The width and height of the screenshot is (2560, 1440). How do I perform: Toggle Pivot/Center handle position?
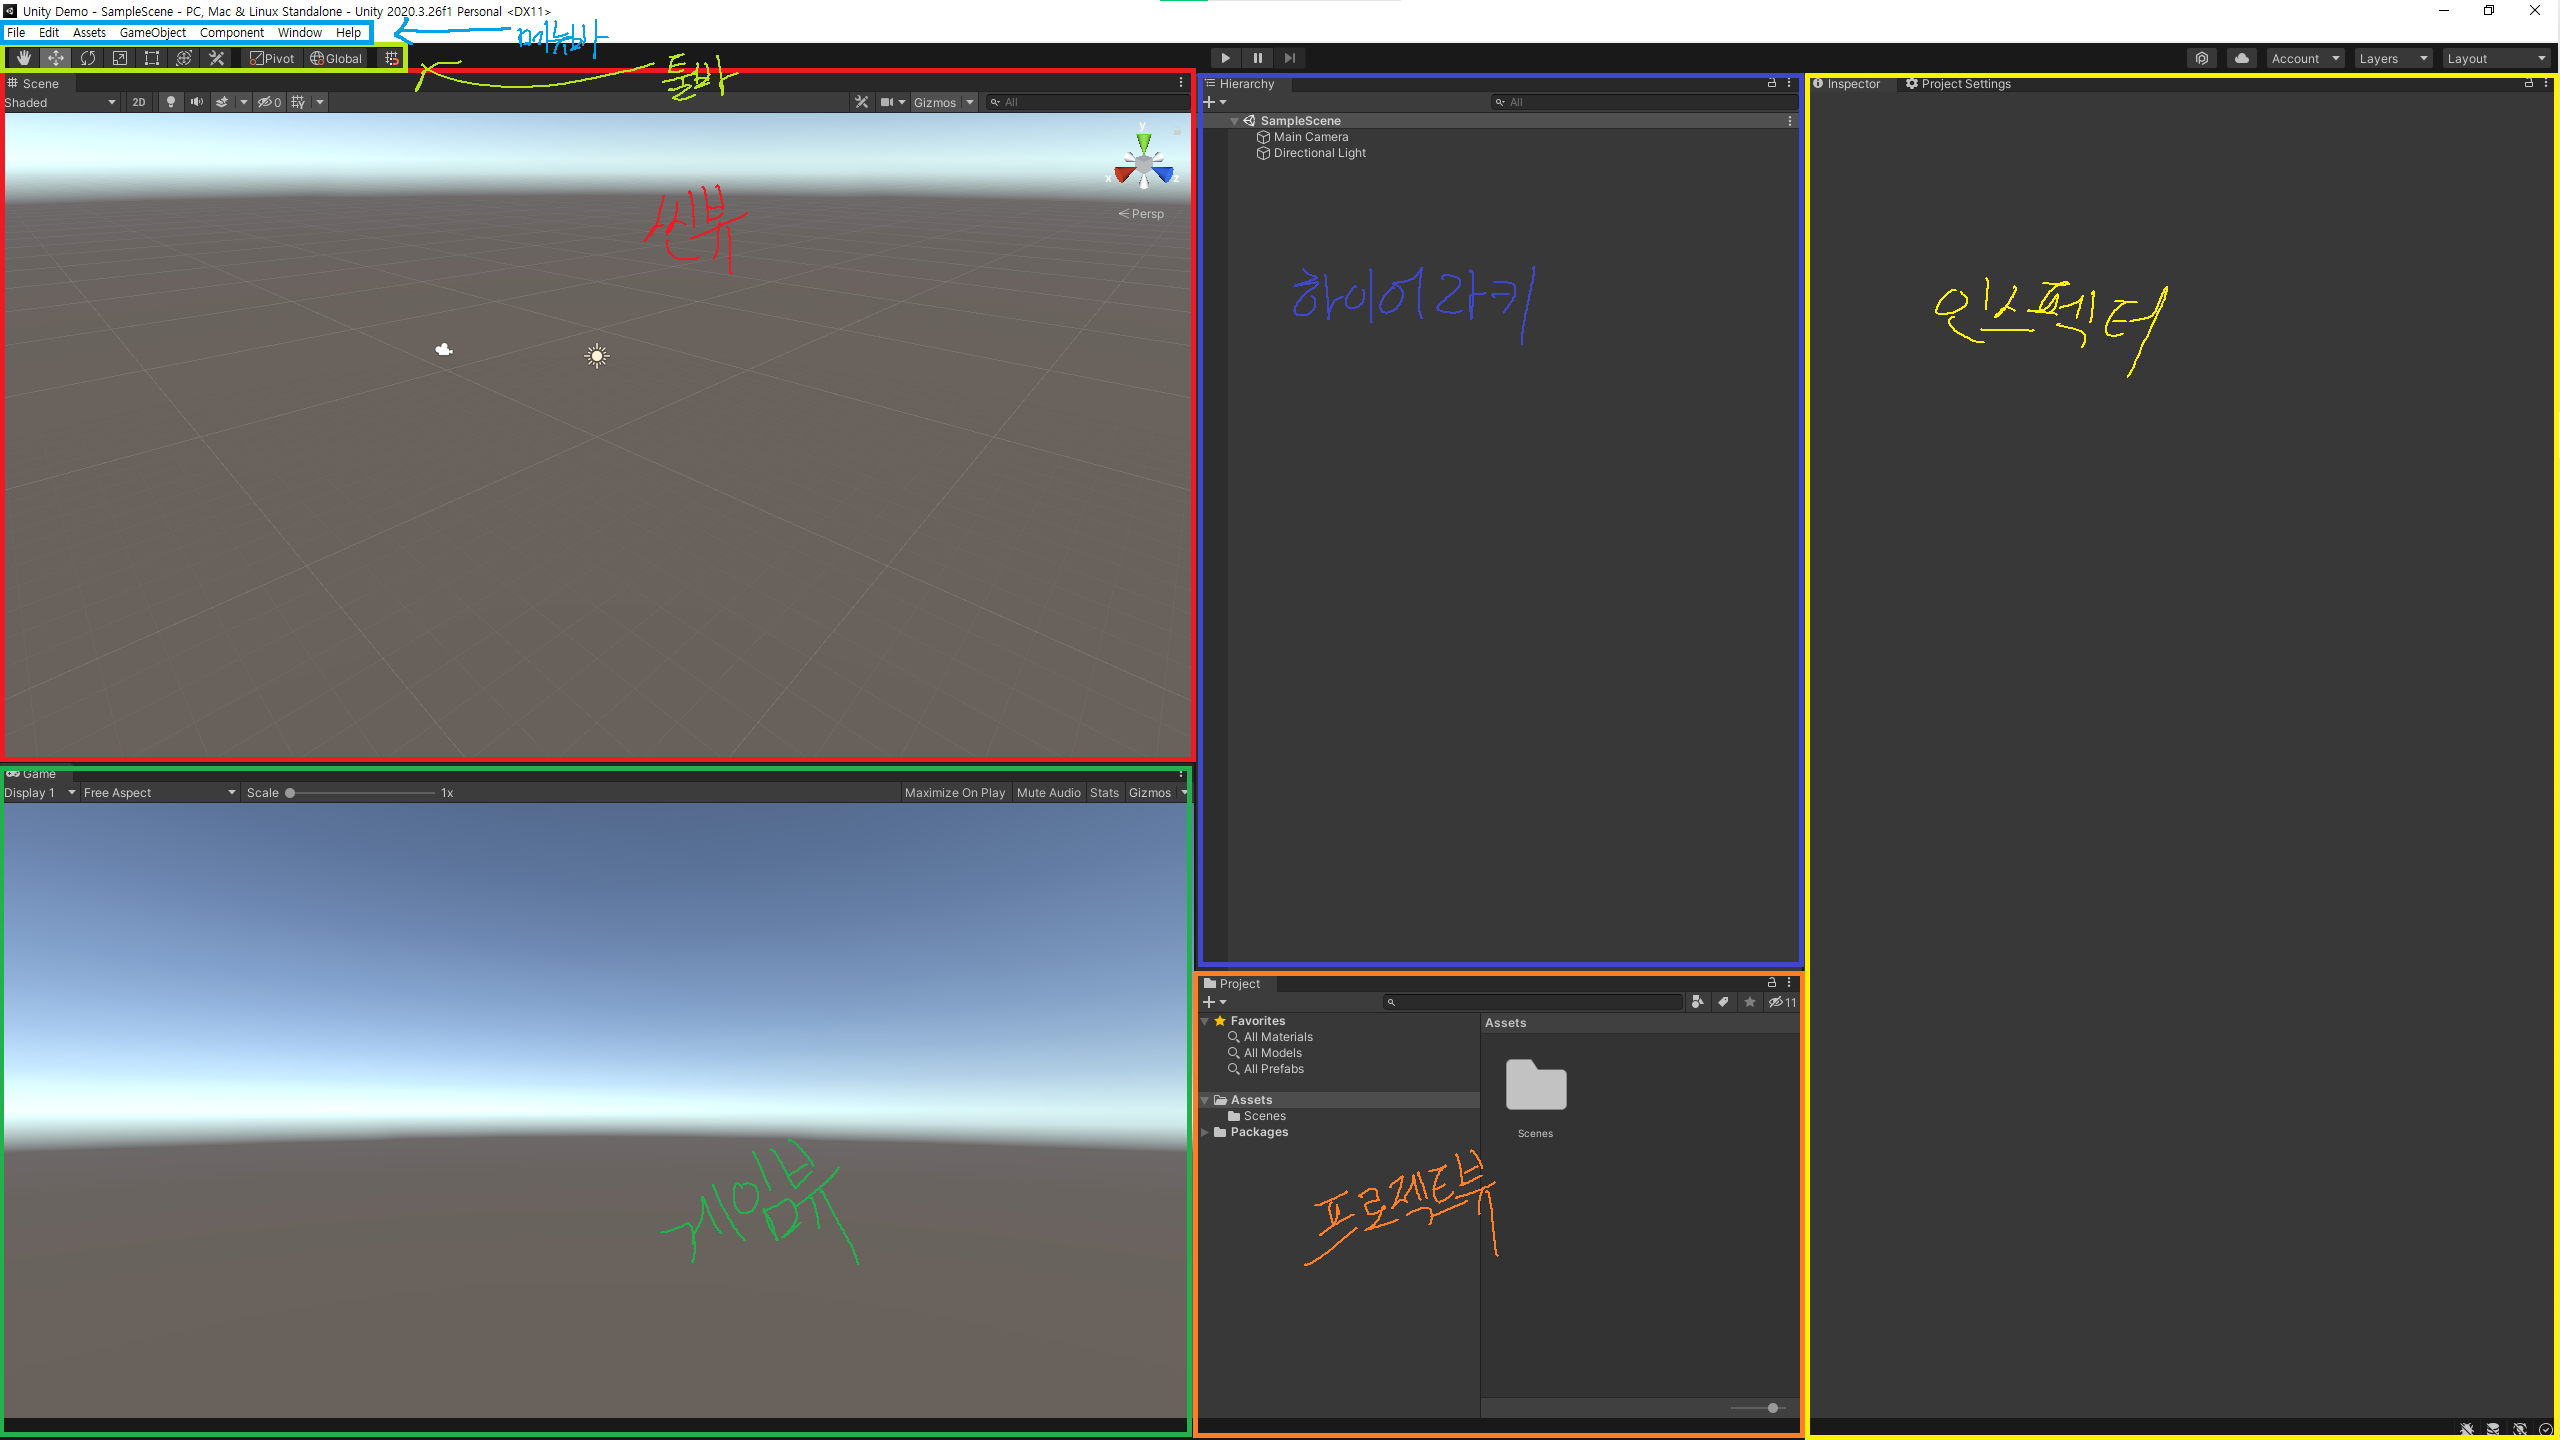pyautogui.click(x=272, y=58)
